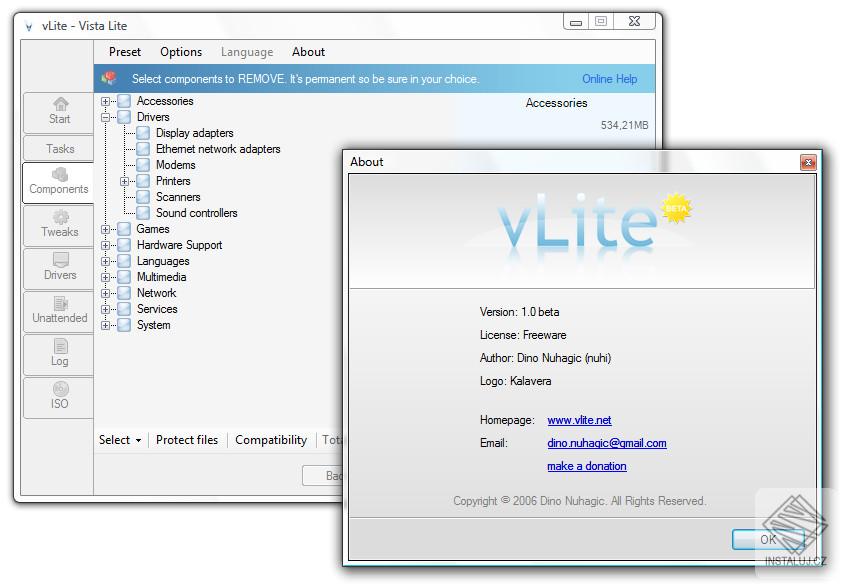The width and height of the screenshot is (846, 588).
Task: Check the Scanners checkbox
Action: click(143, 197)
